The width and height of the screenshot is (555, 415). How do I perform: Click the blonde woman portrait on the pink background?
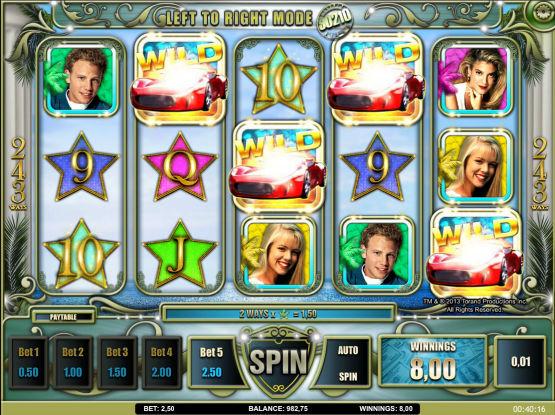[474, 79]
